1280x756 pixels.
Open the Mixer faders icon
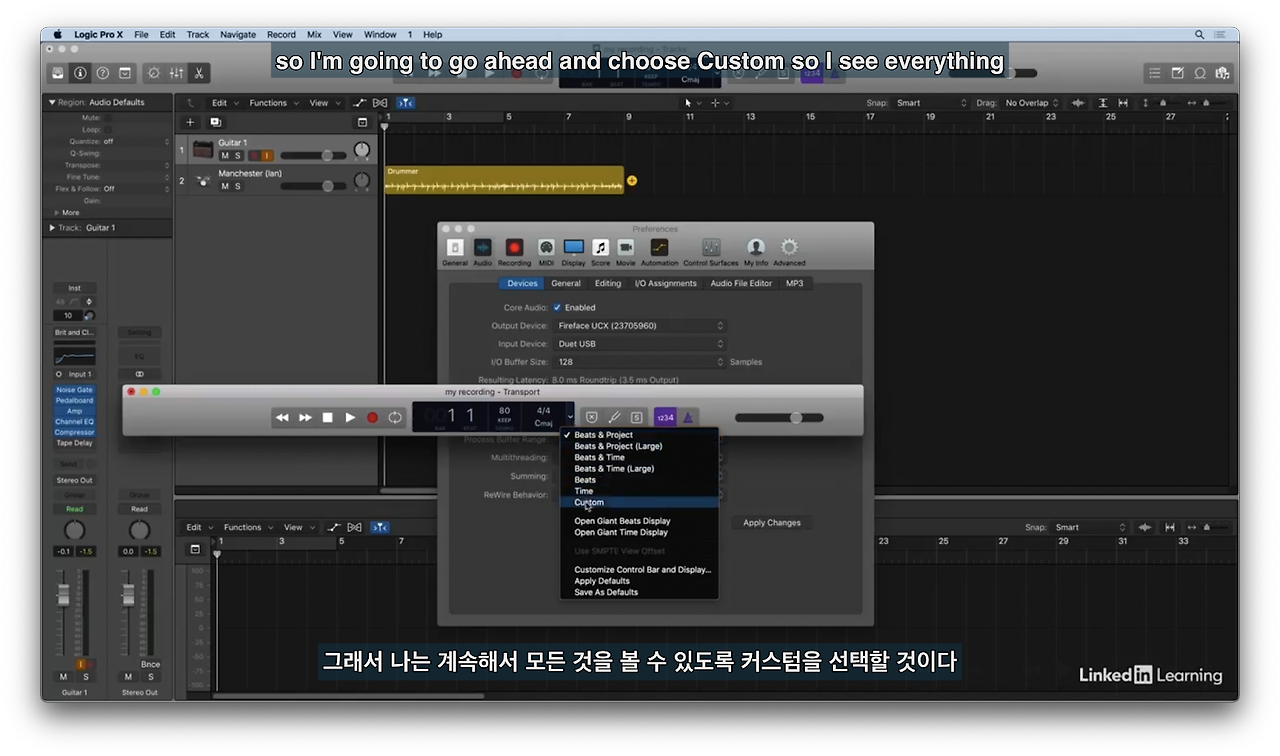pyautogui.click(x=176, y=73)
